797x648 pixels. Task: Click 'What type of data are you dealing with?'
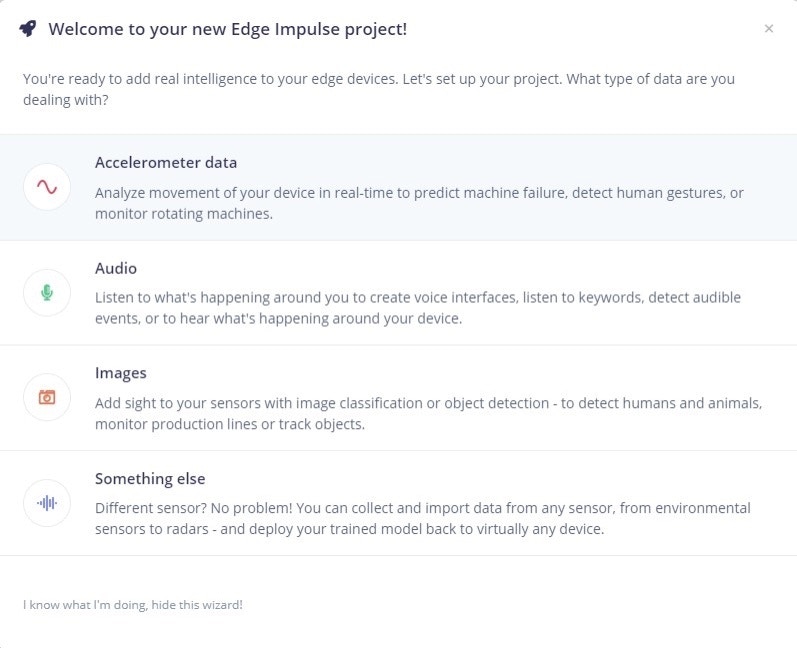pyautogui.click(x=652, y=79)
